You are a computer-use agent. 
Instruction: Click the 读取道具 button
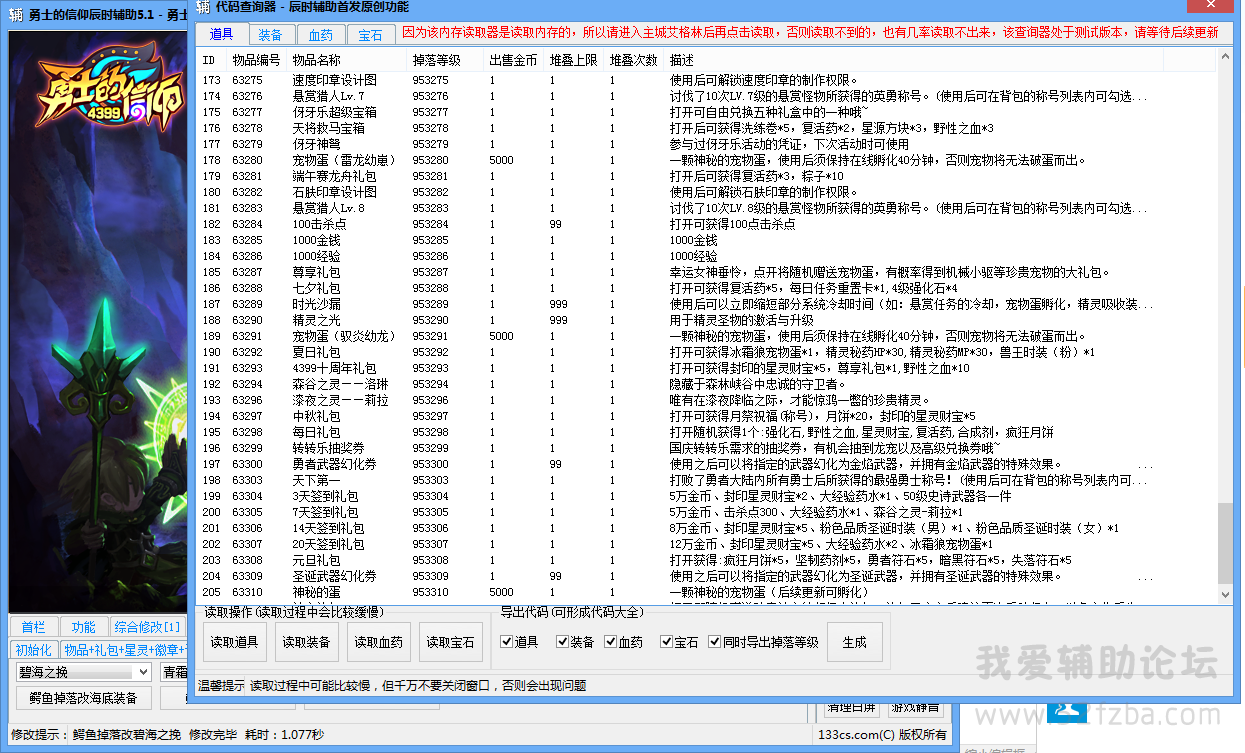point(236,642)
